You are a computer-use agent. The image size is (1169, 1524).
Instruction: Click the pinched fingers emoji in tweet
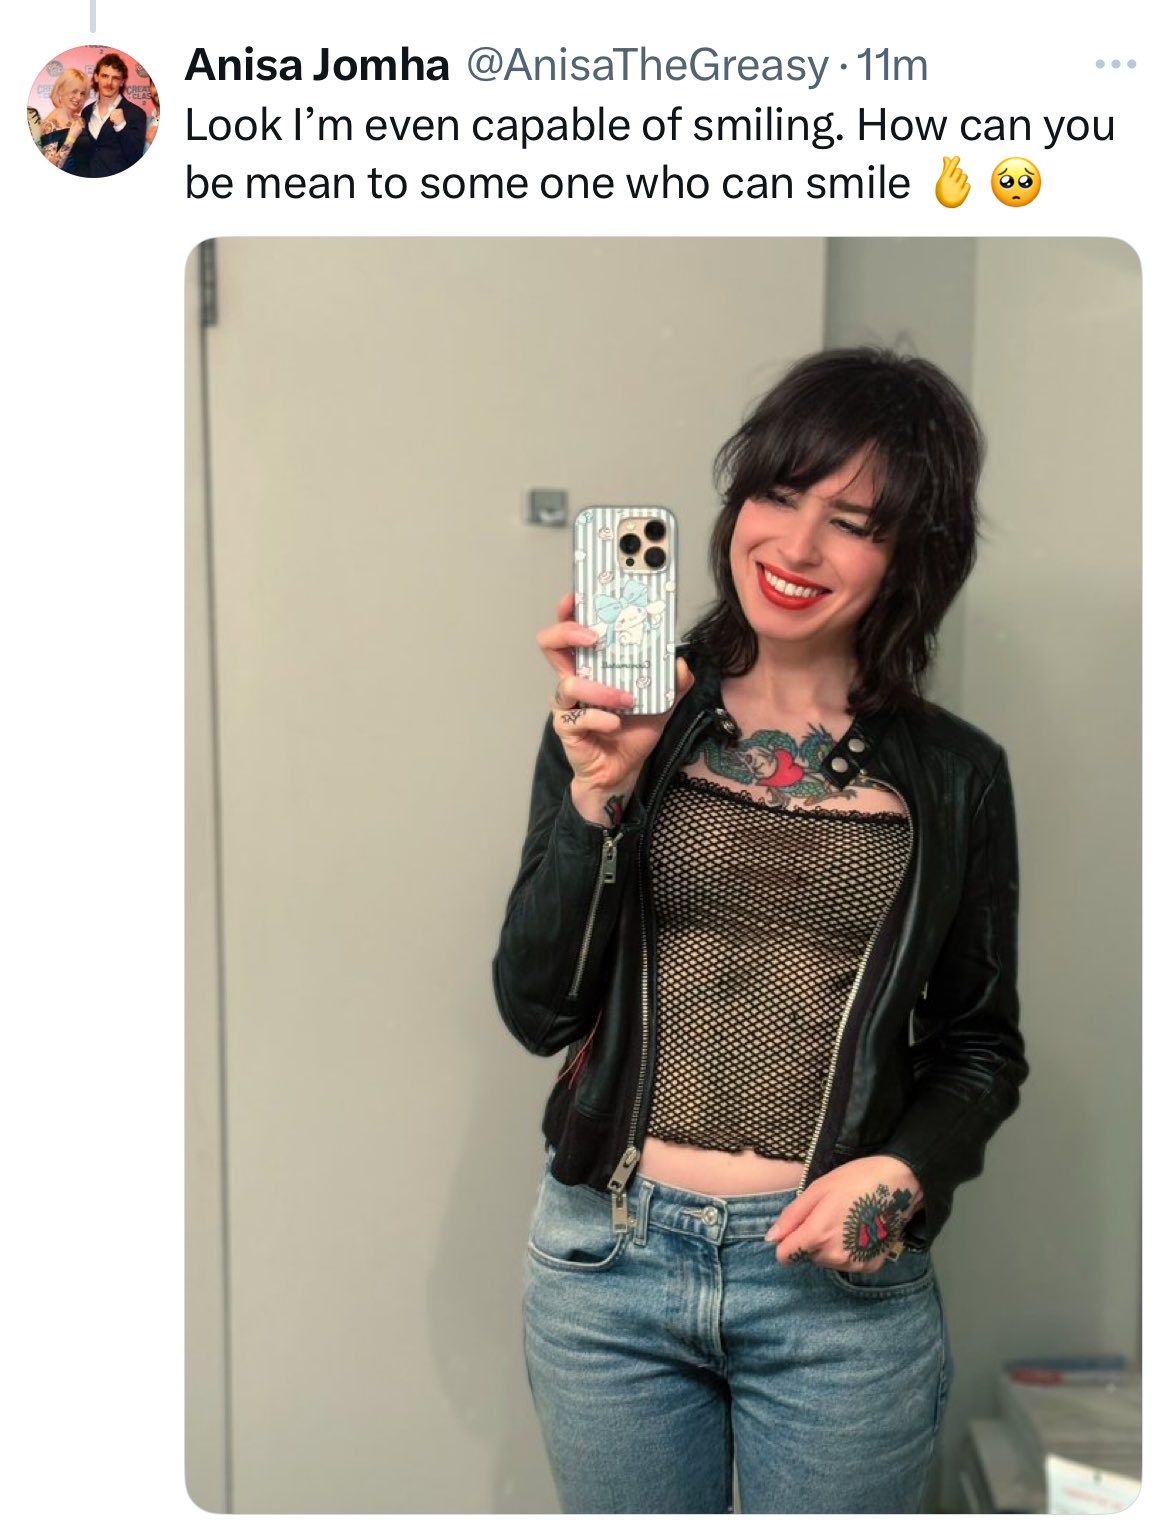(x=951, y=184)
